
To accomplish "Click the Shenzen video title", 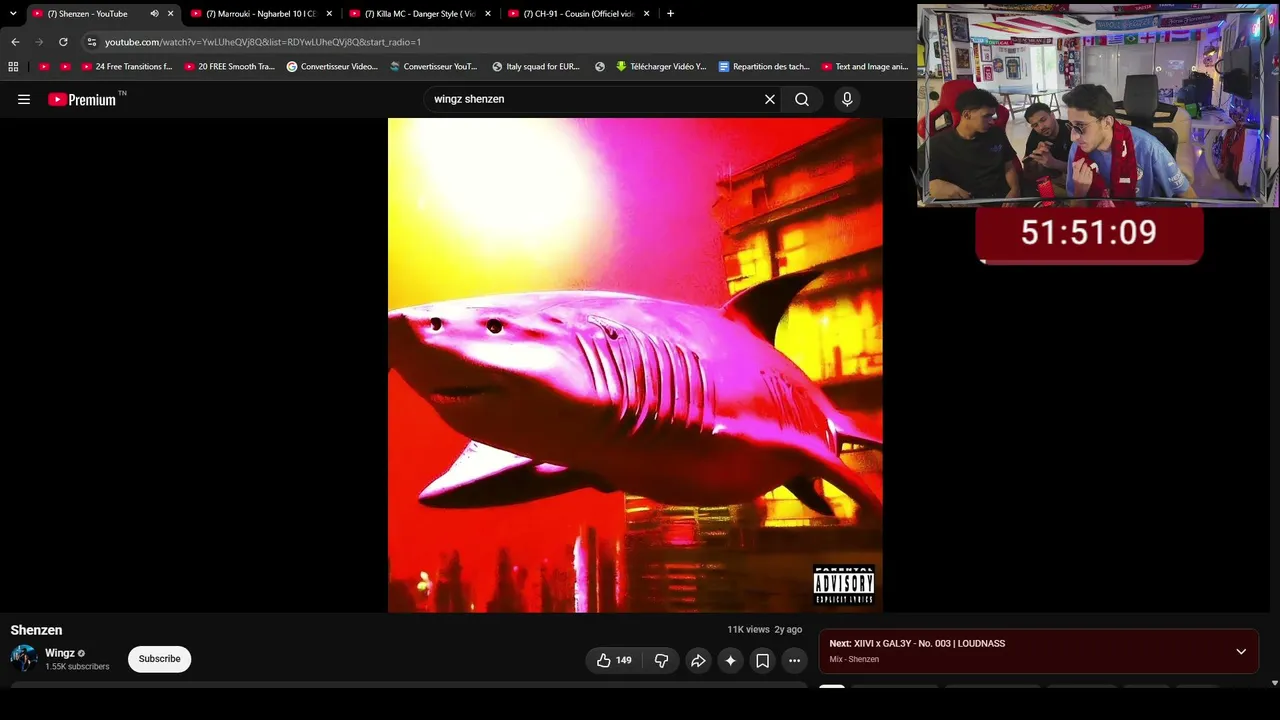I will [36, 630].
